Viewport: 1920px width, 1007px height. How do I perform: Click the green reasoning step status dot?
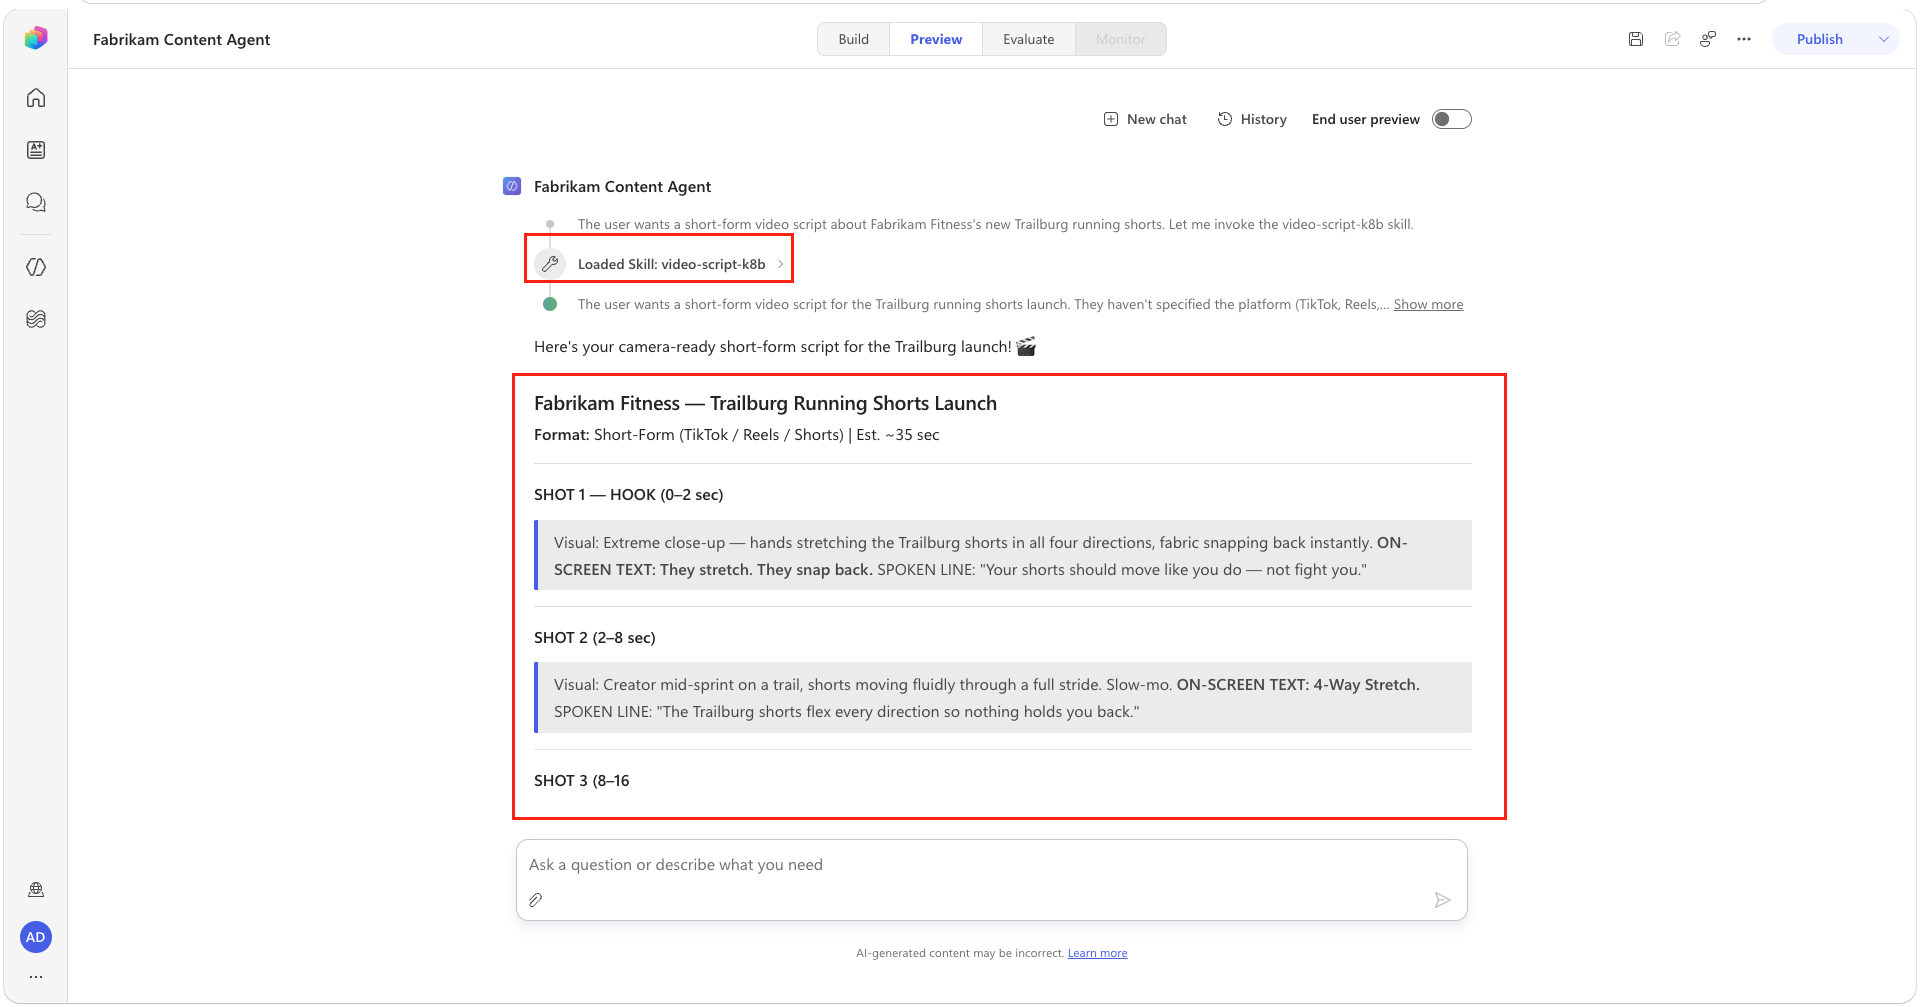[550, 304]
